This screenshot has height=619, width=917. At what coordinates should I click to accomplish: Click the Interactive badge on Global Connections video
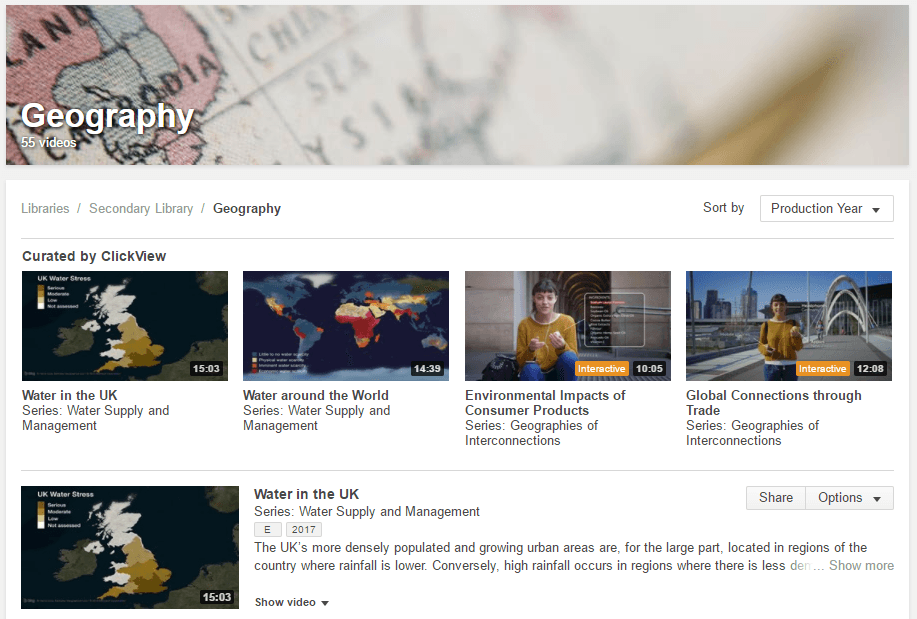click(x=822, y=369)
